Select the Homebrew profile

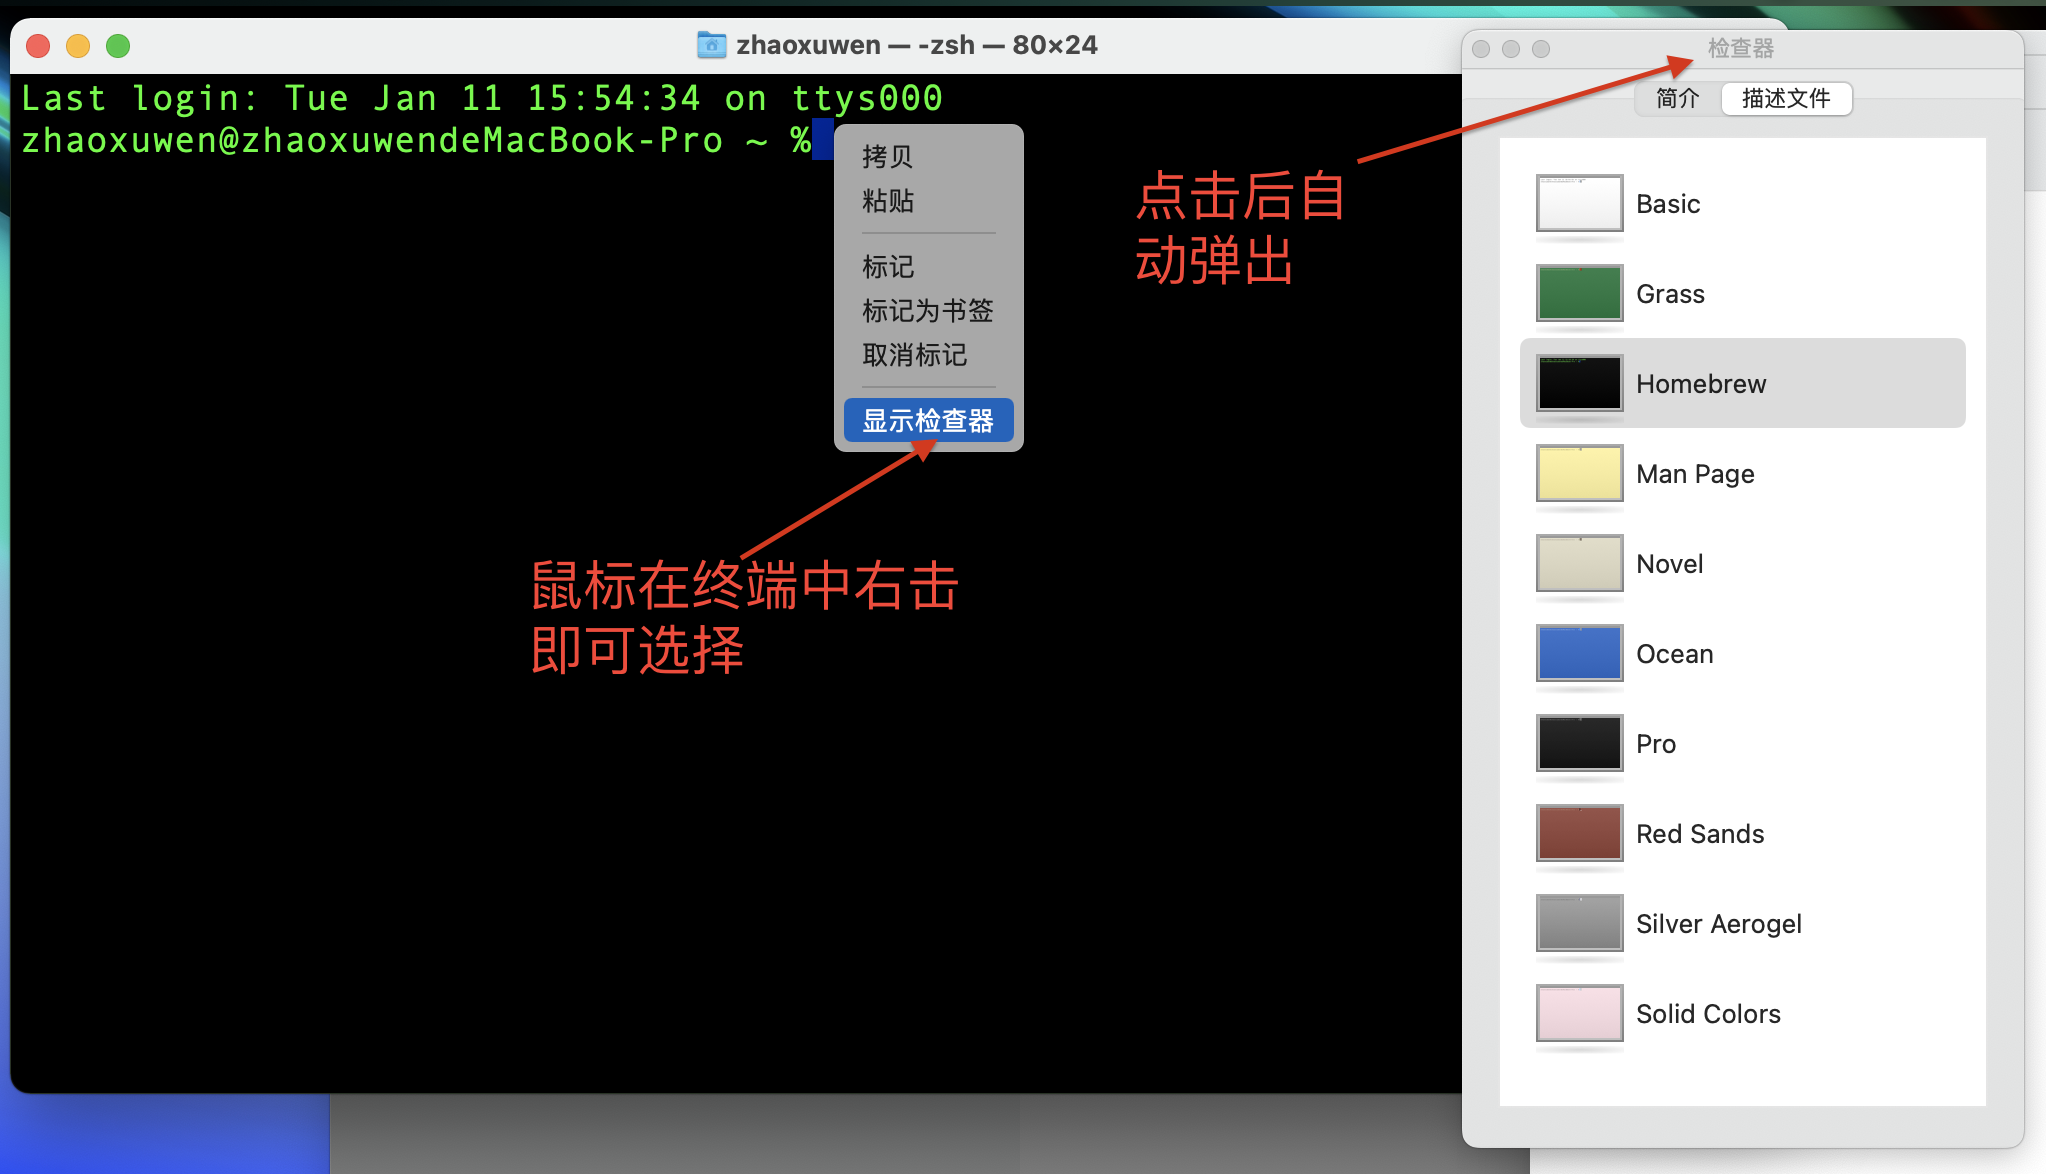tap(1578, 383)
